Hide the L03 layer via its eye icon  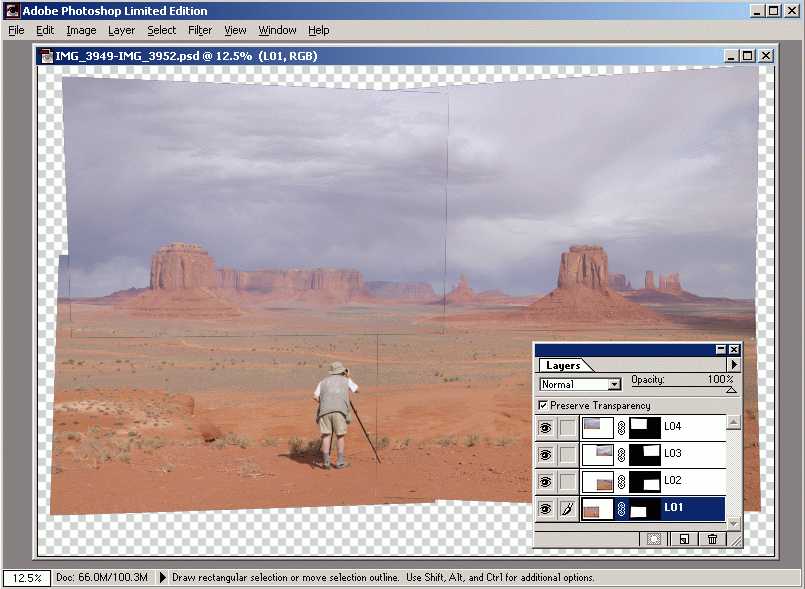coord(545,454)
